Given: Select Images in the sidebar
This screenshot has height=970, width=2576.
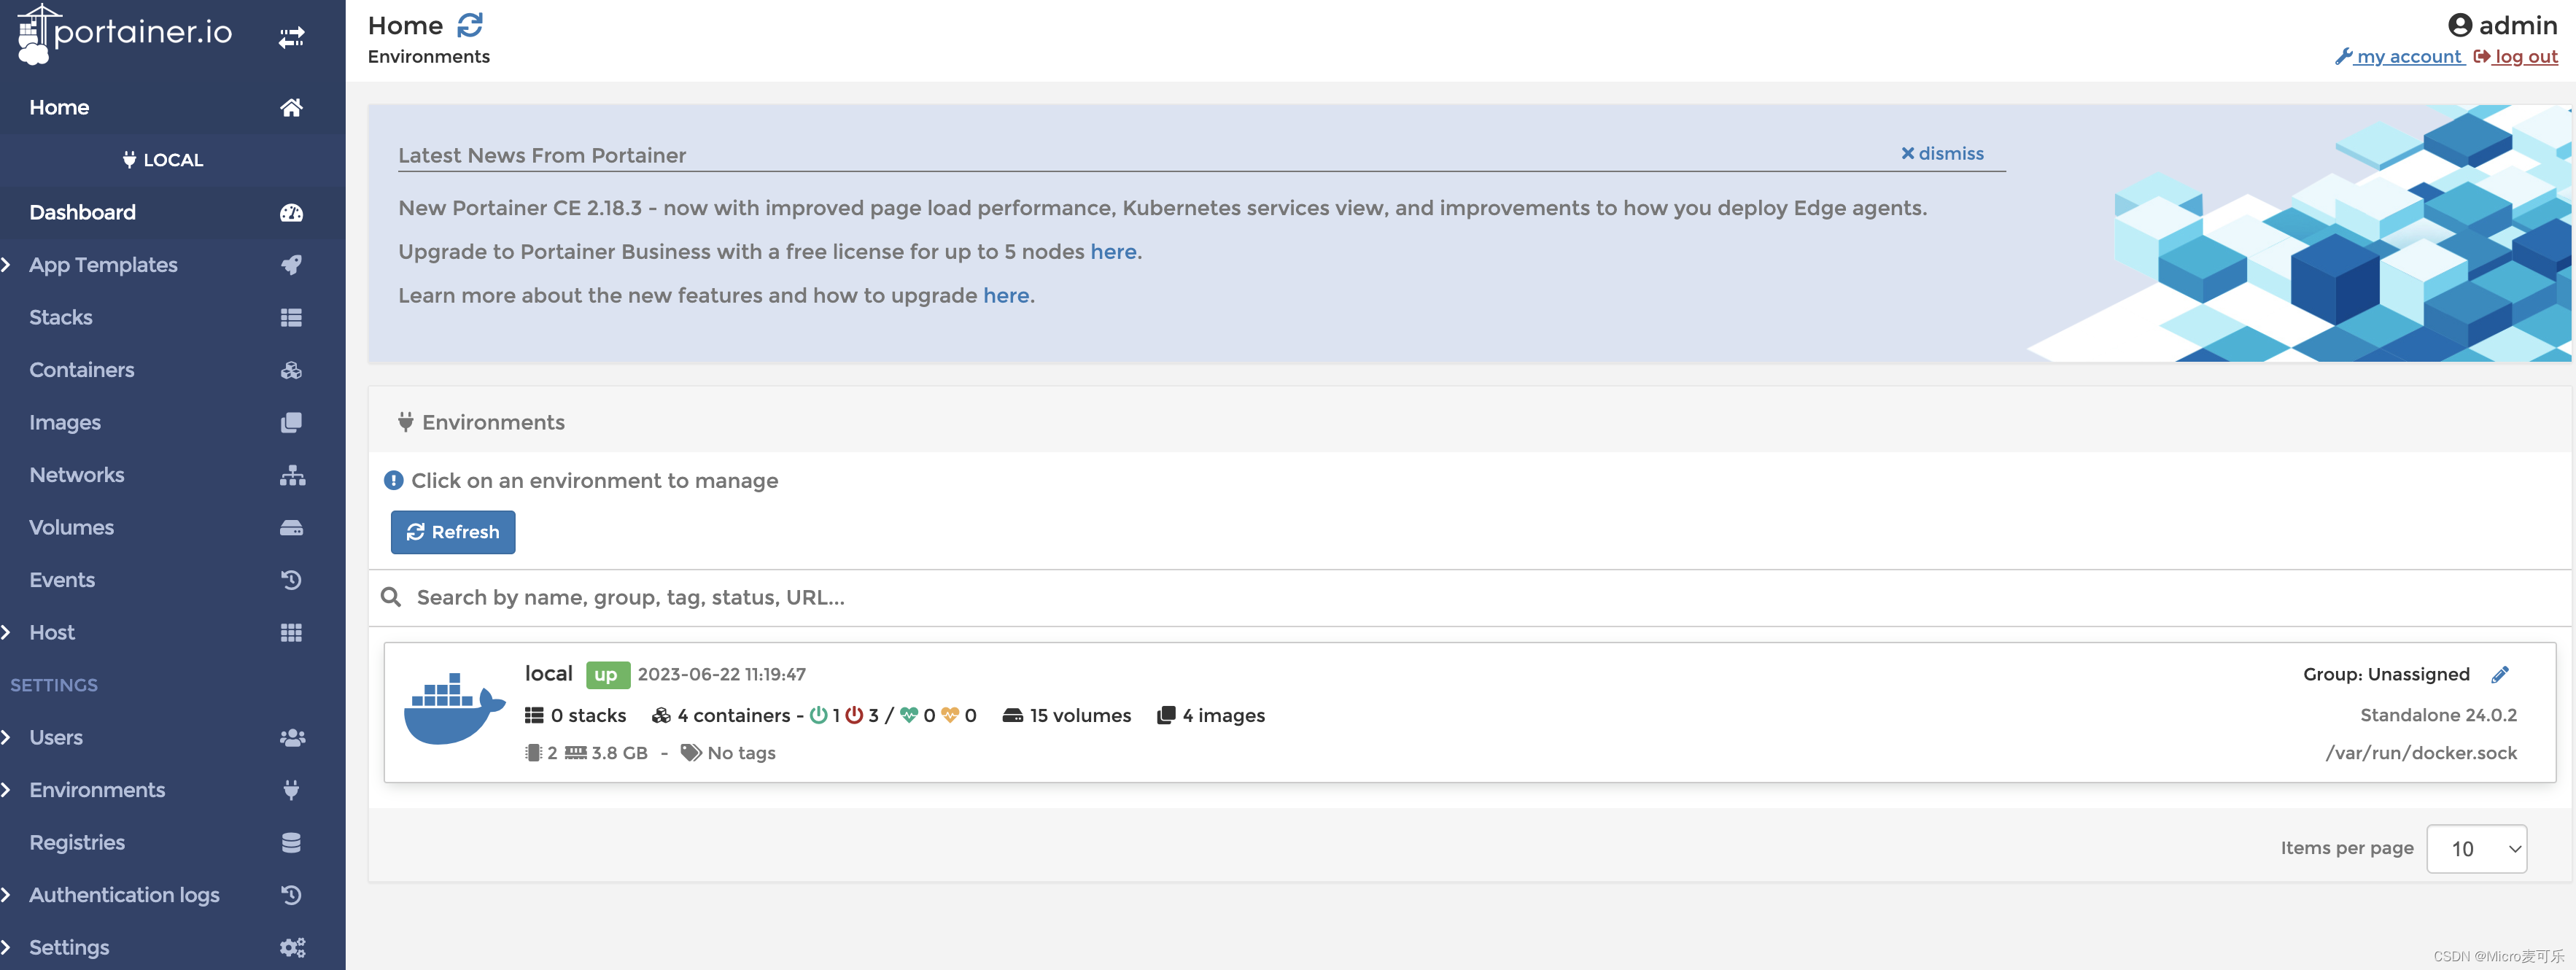Looking at the screenshot, I should (173, 422).
